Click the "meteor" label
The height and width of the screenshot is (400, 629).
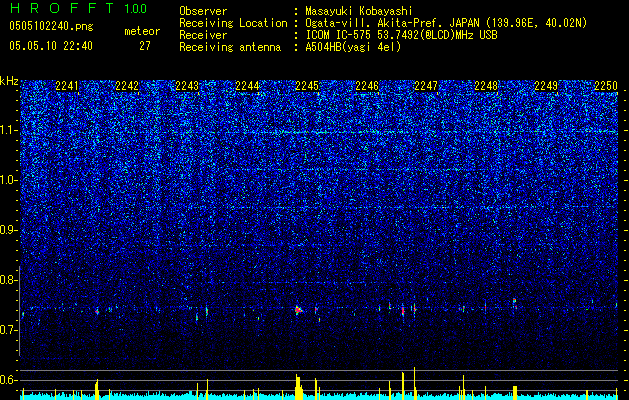pyautogui.click(x=142, y=32)
